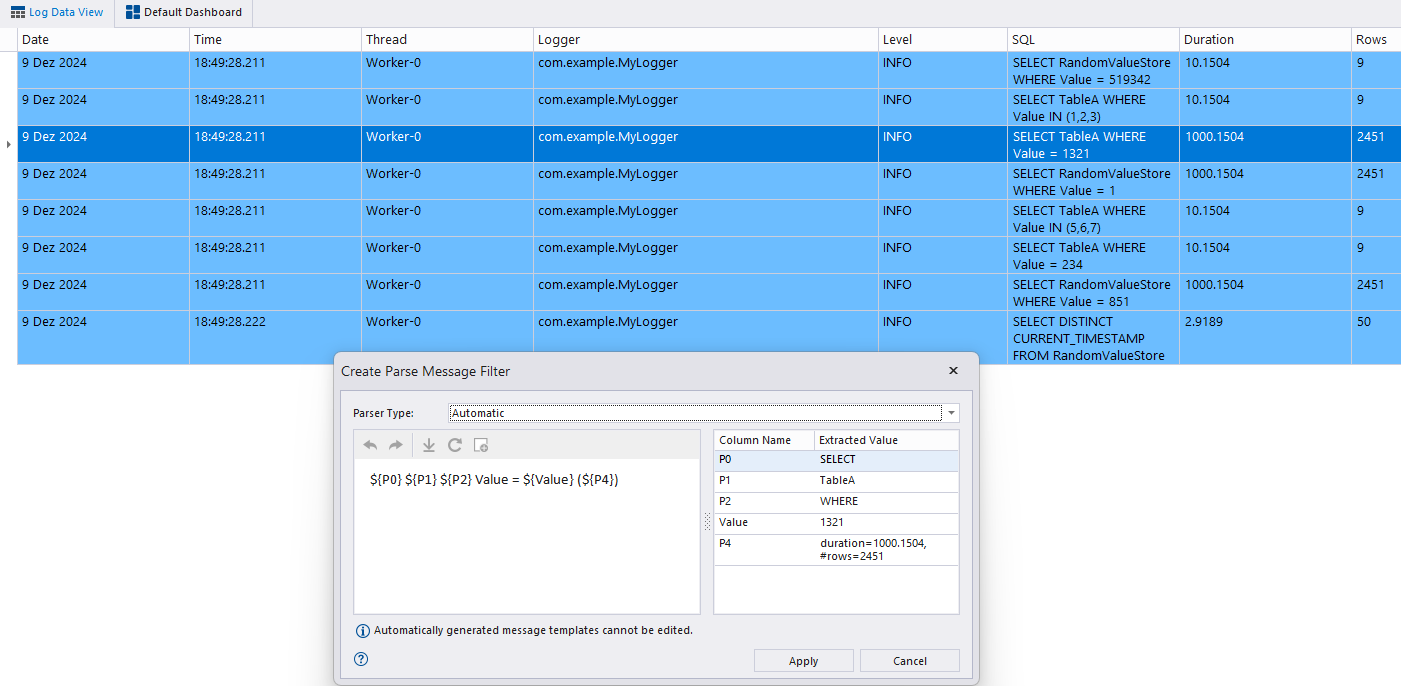Click the Date cell in the 'Value = 234' row
This screenshot has height=686, width=1401.
pyautogui.click(x=104, y=256)
